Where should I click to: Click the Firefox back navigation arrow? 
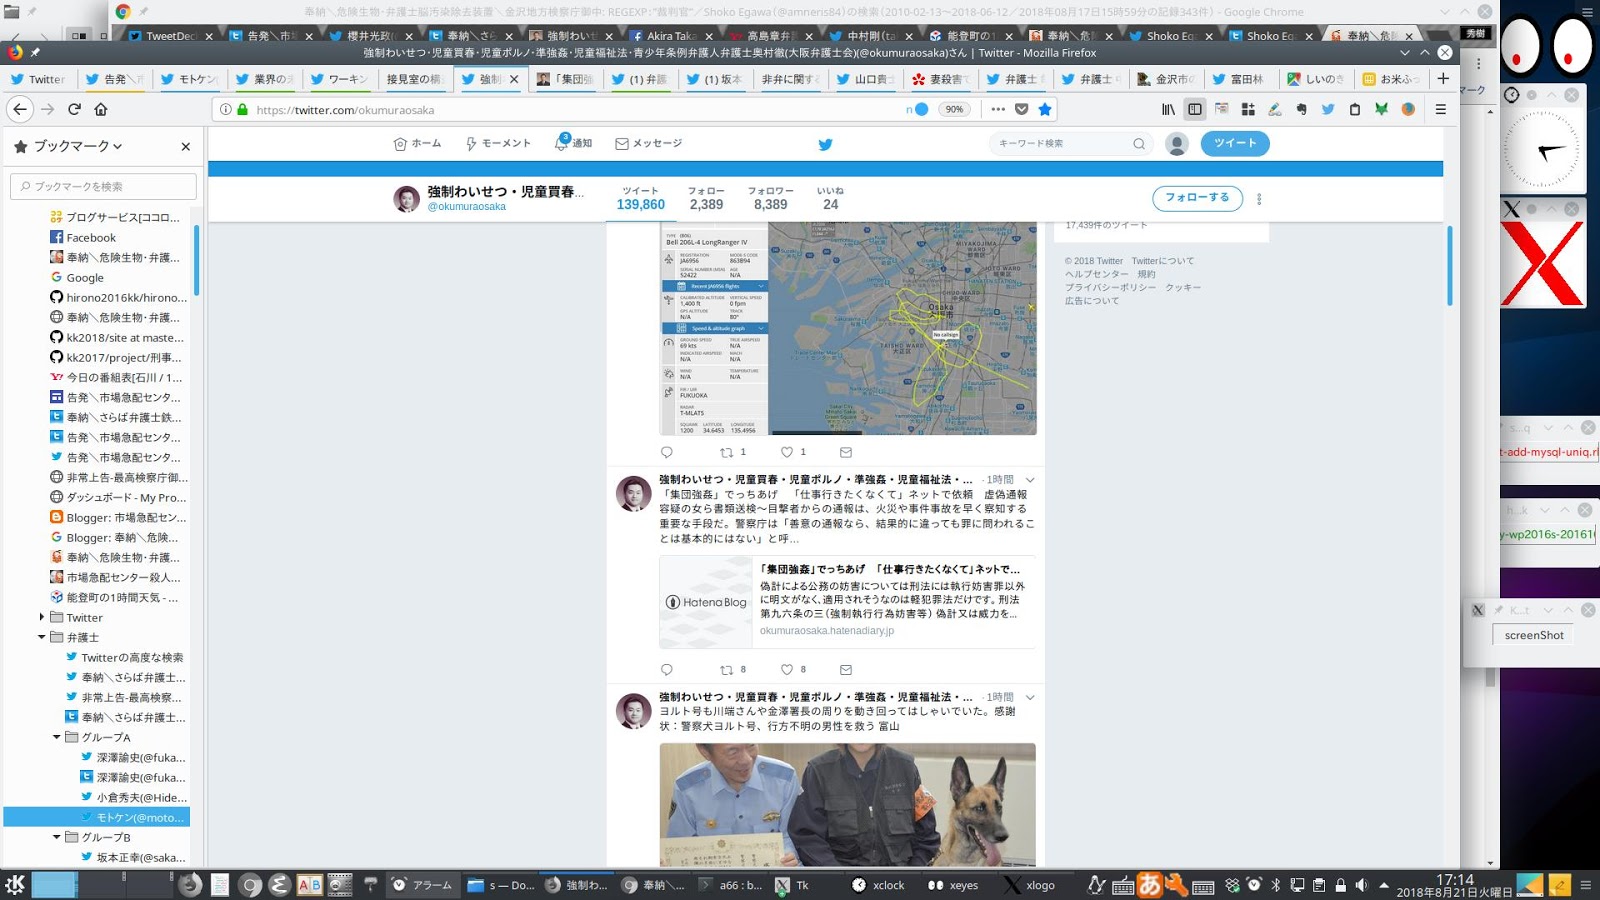pos(20,109)
